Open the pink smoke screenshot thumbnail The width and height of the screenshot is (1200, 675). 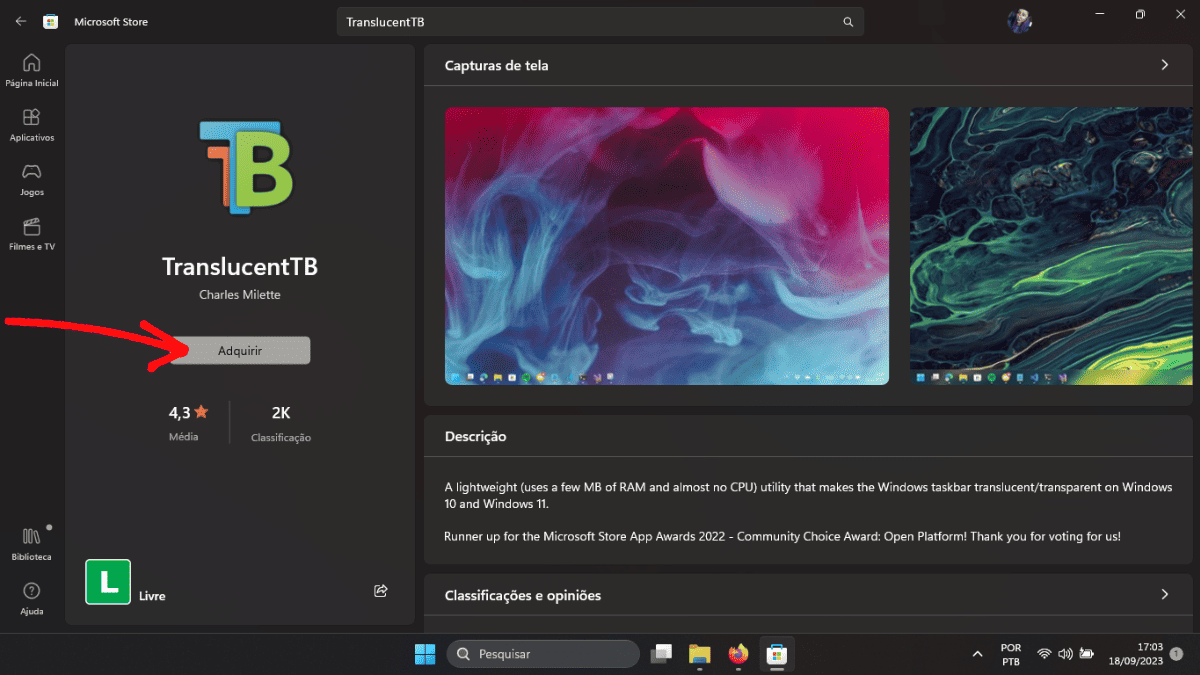(667, 246)
